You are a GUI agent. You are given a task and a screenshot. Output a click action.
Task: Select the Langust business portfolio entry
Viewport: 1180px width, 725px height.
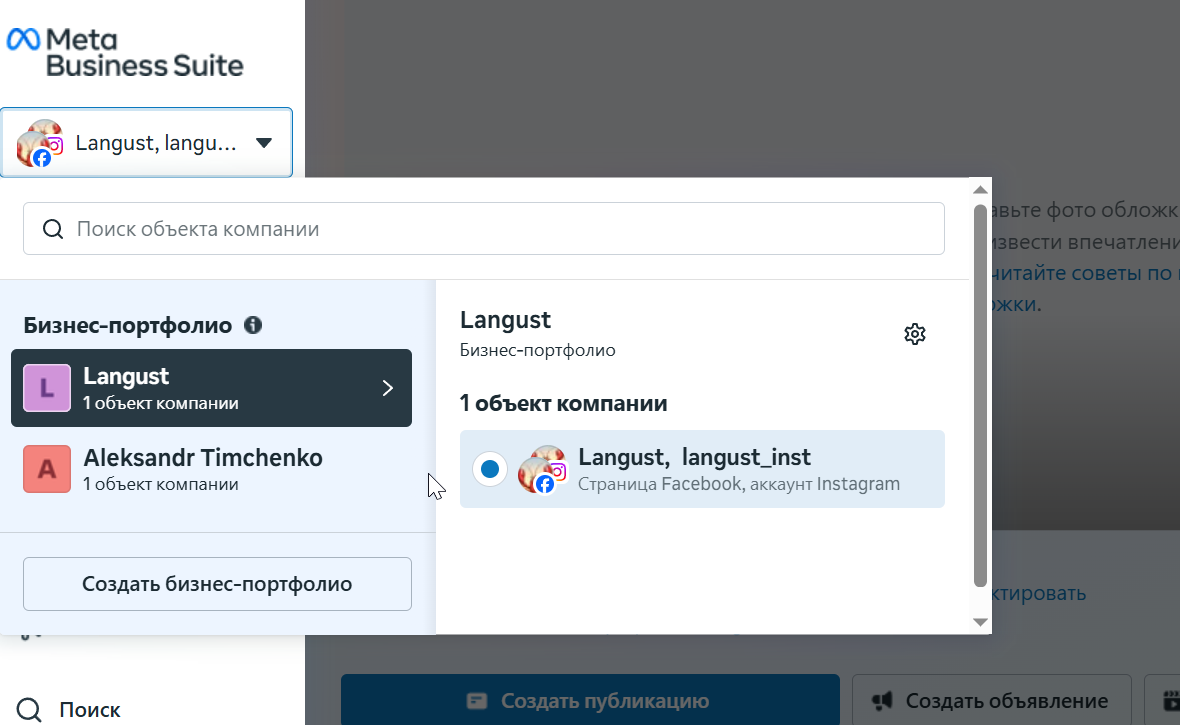click(x=211, y=388)
